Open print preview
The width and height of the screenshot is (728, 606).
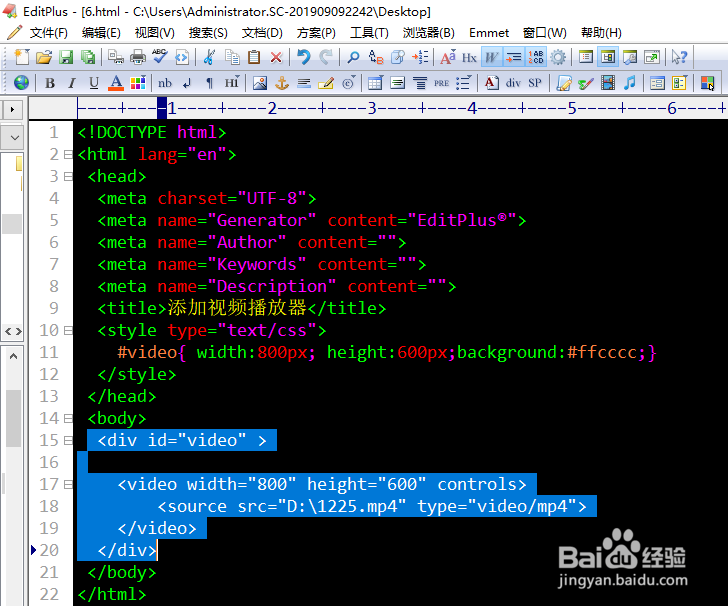(x=116, y=57)
